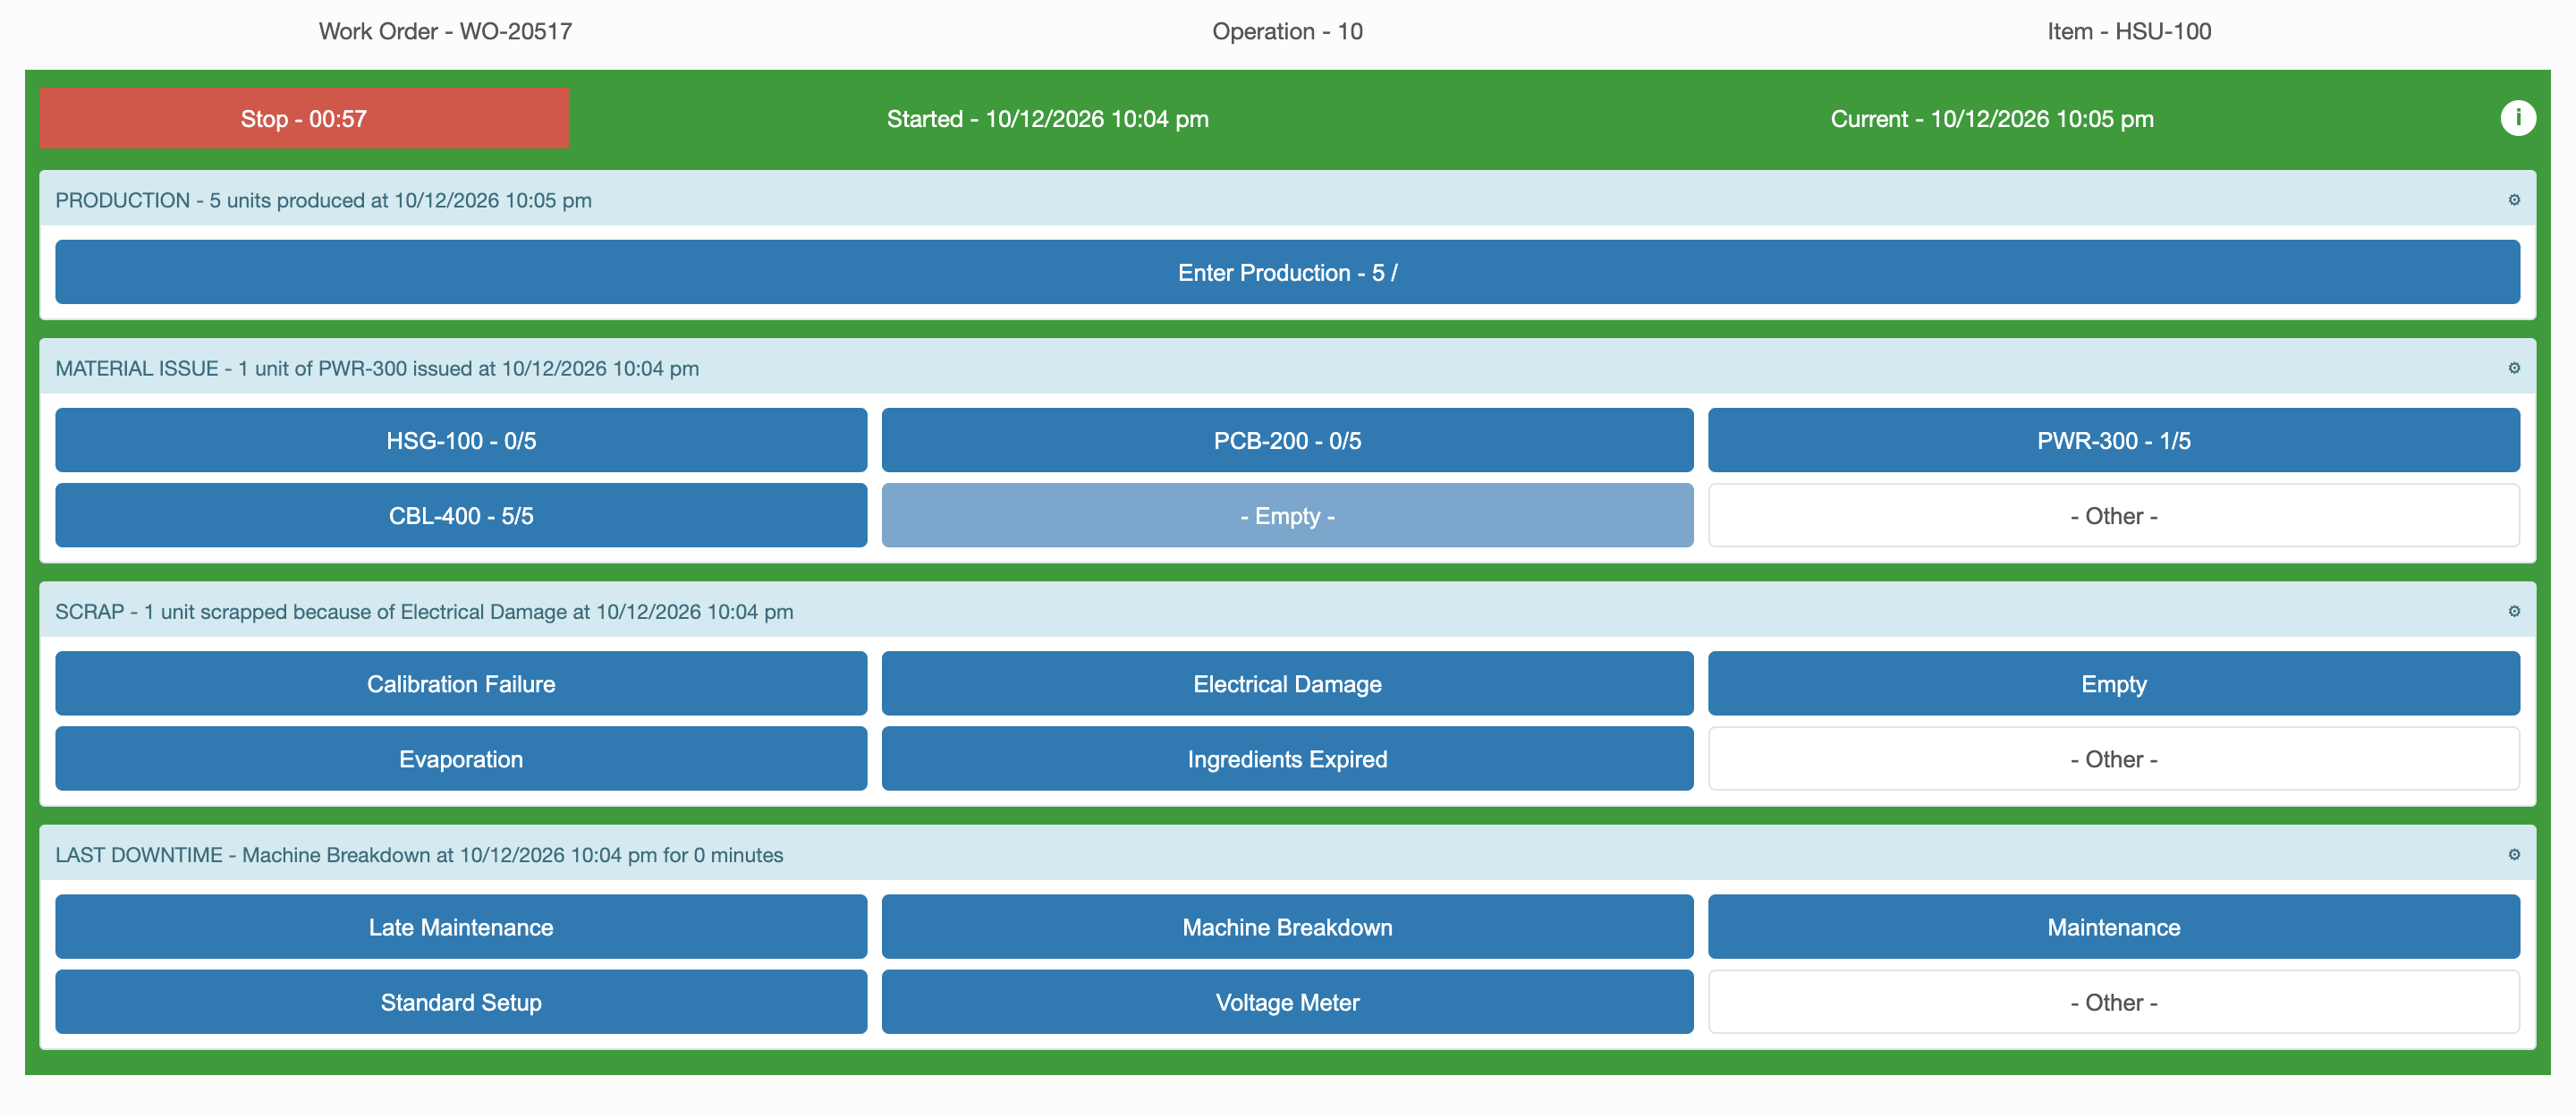The width and height of the screenshot is (2576, 1118).
Task: Click the info icon in green header
Action: click(x=2517, y=118)
